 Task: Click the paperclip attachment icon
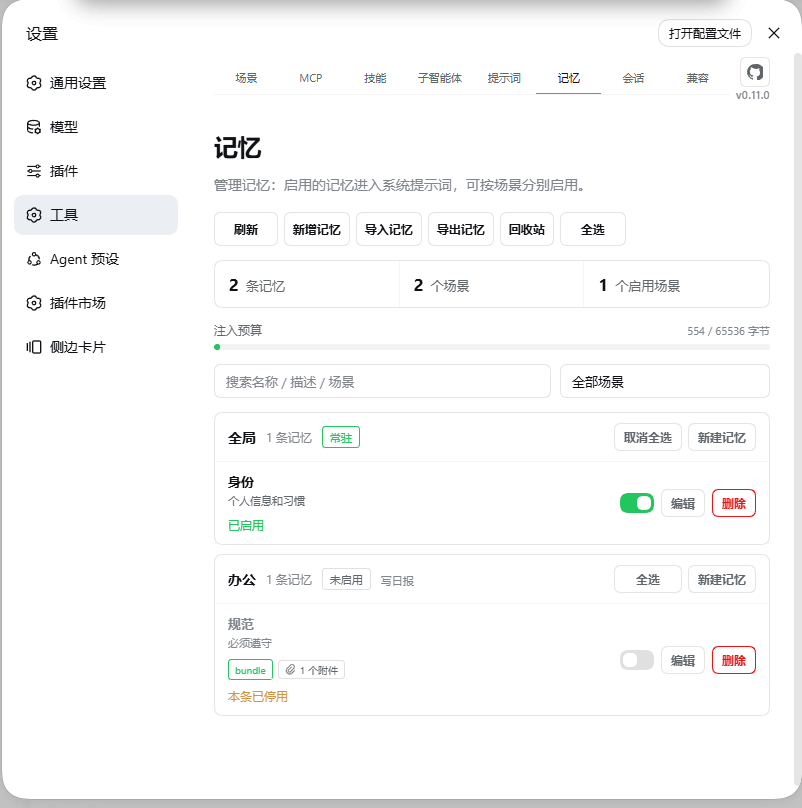point(291,669)
